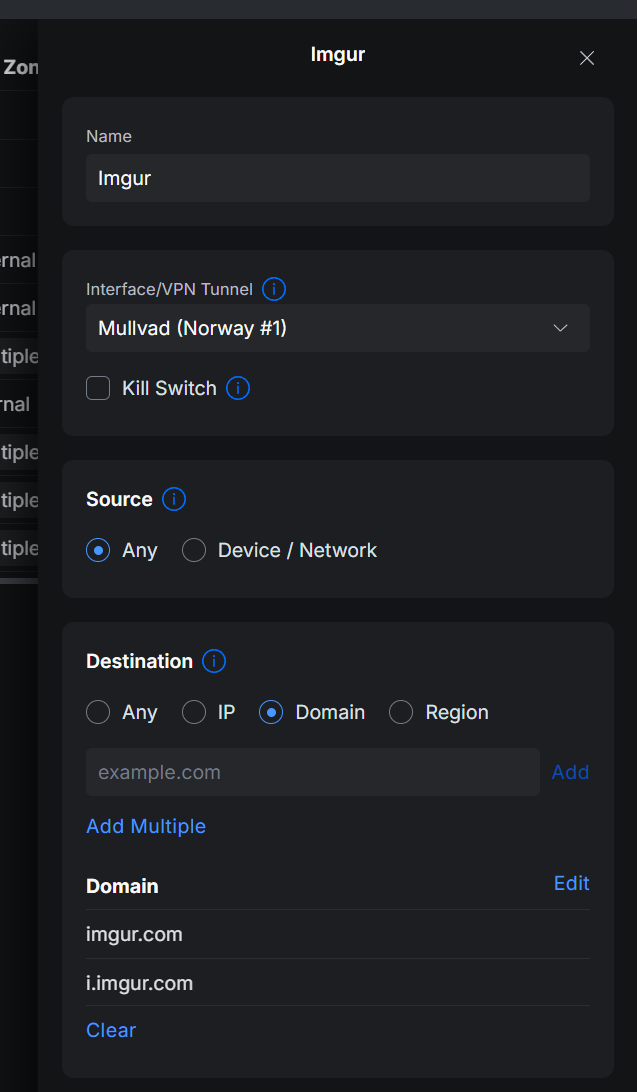The height and width of the screenshot is (1092, 637).
Task: Choose Domain destination radio button
Action: 271,712
